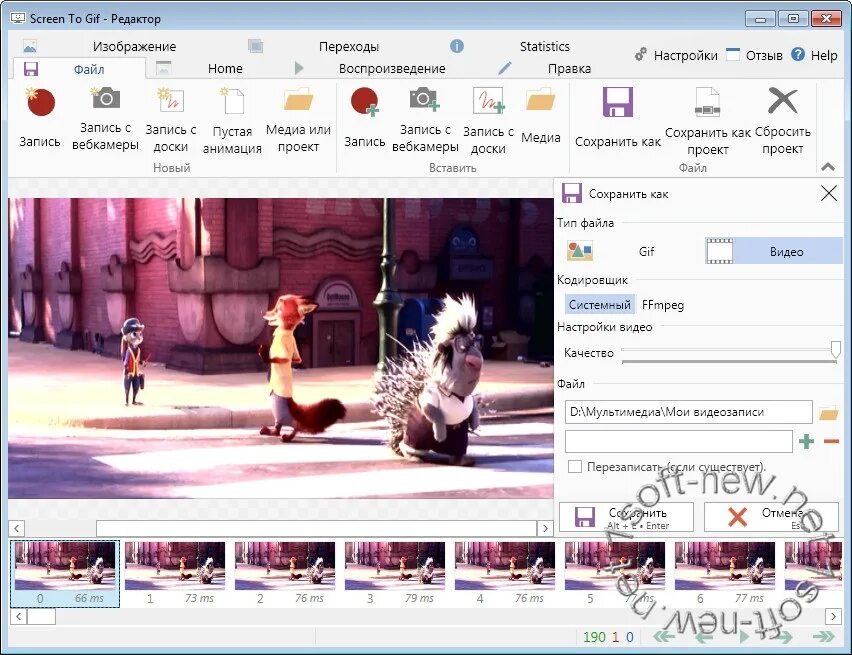This screenshot has width=852, height=655.
Task: Select Видео file type
Action: [x=773, y=251]
